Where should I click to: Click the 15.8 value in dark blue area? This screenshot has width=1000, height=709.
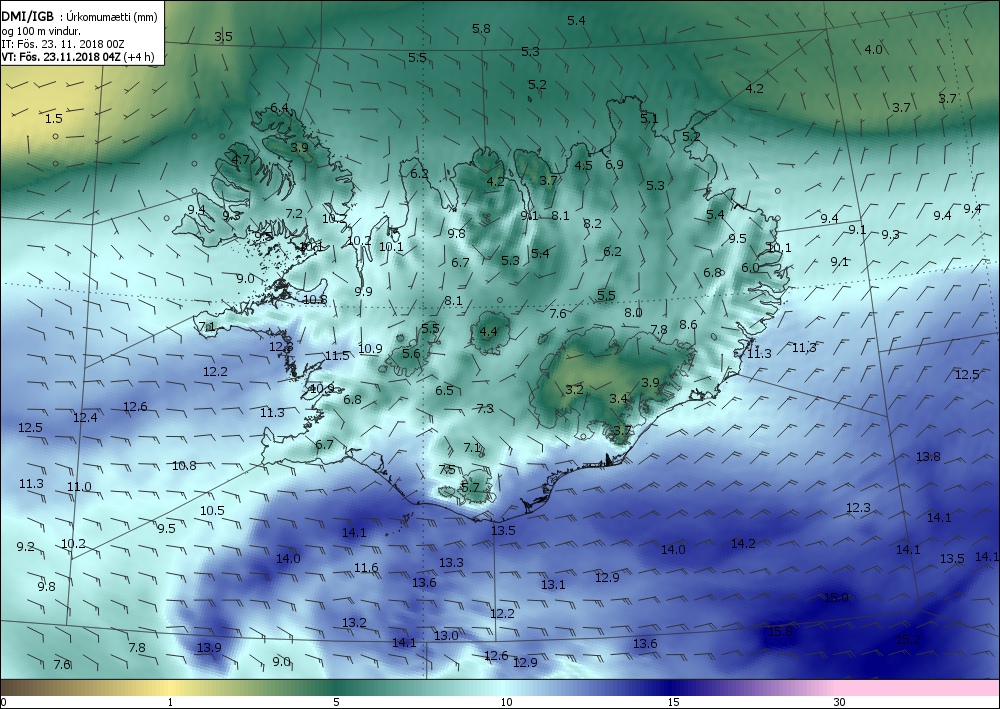(x=780, y=632)
